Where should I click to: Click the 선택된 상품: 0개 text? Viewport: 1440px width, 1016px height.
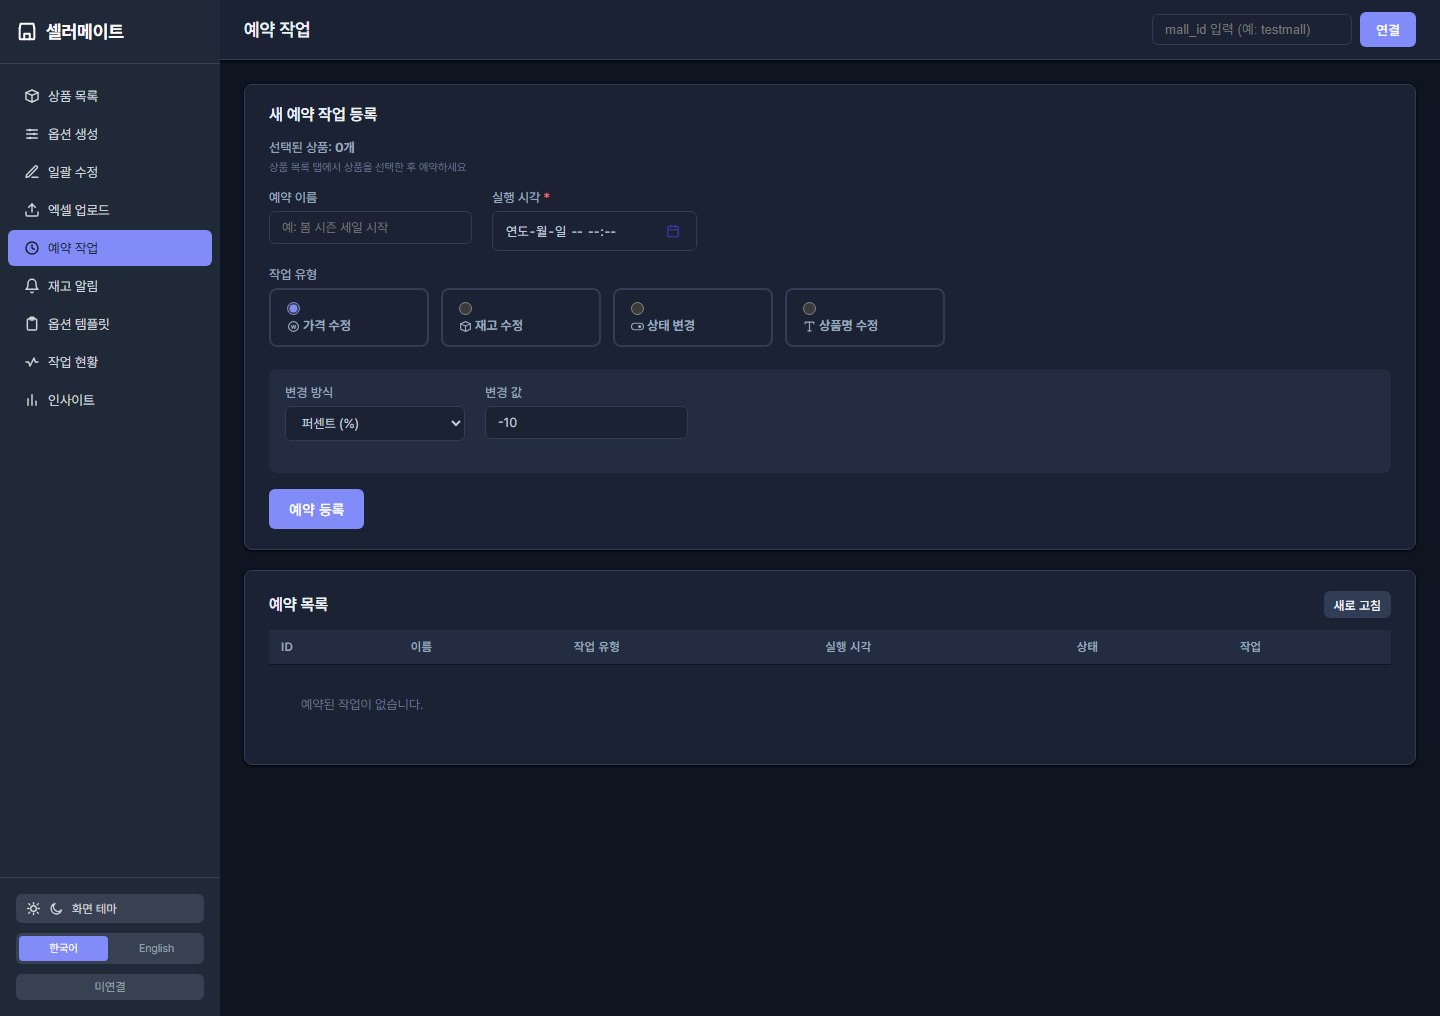[312, 147]
